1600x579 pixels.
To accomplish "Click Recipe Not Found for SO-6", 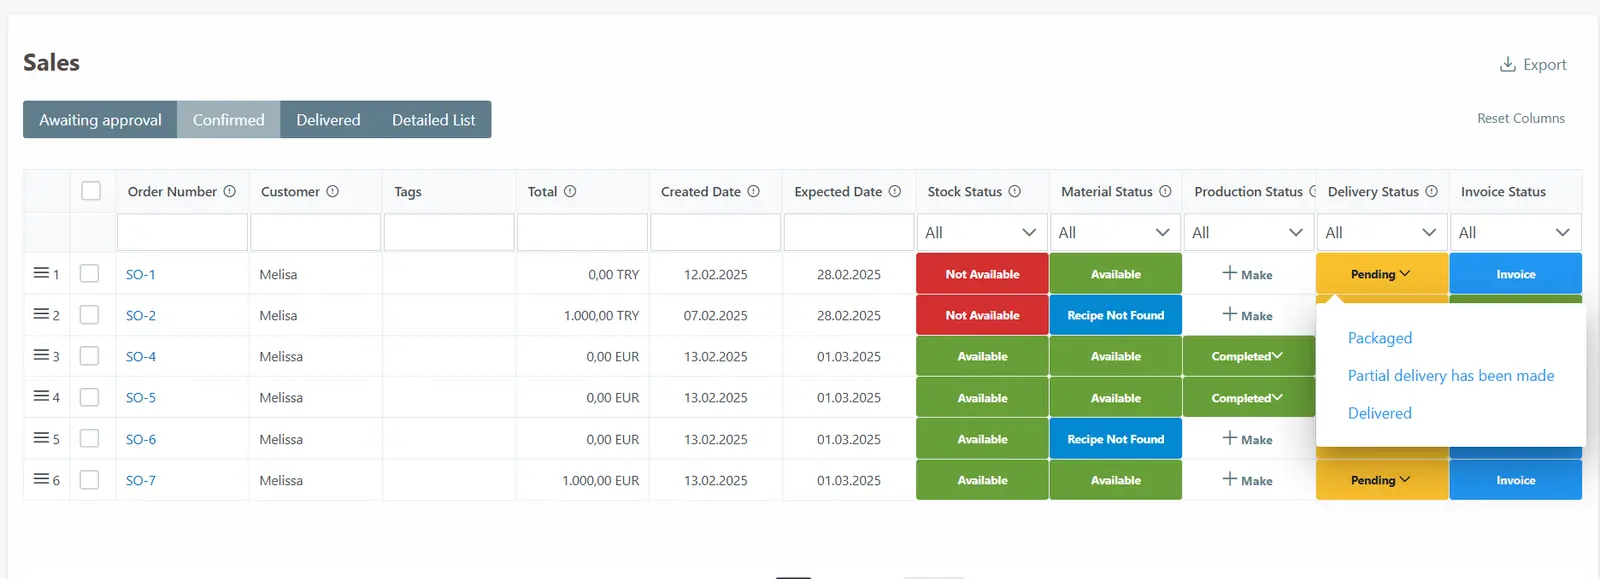I will click(x=1115, y=439).
